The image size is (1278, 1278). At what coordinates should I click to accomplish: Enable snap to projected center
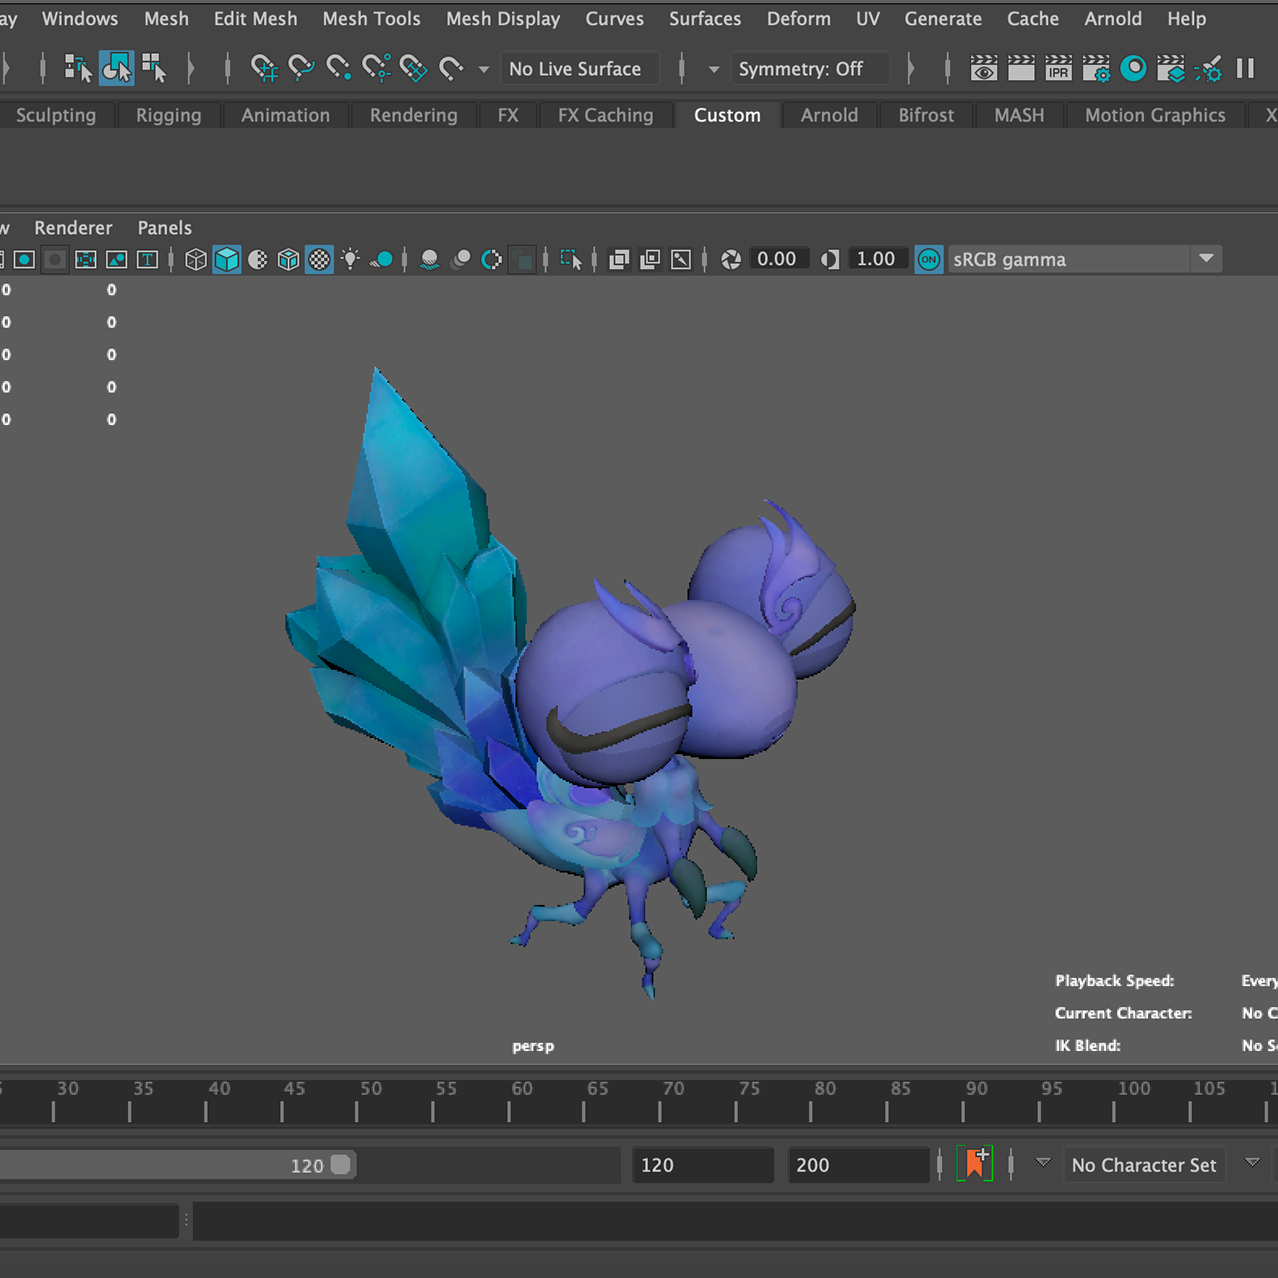pyautogui.click(x=376, y=68)
